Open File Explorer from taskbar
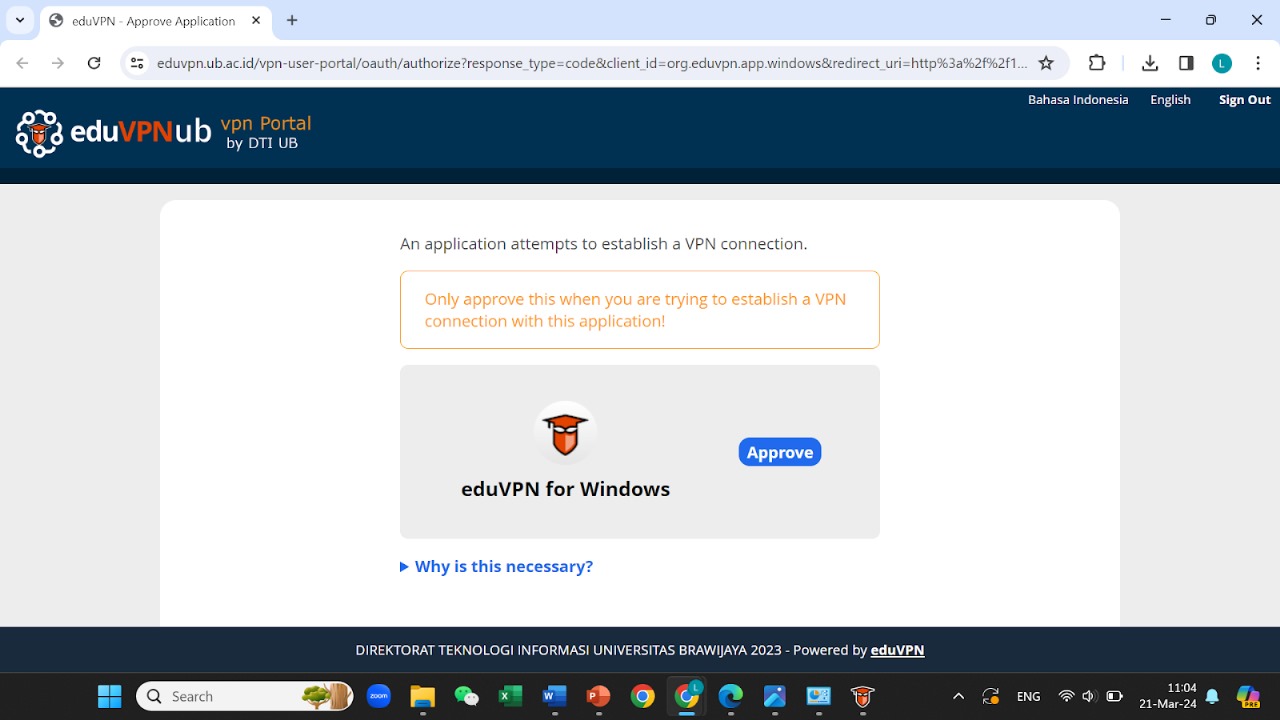Image resolution: width=1280 pixels, height=720 pixels. point(423,696)
